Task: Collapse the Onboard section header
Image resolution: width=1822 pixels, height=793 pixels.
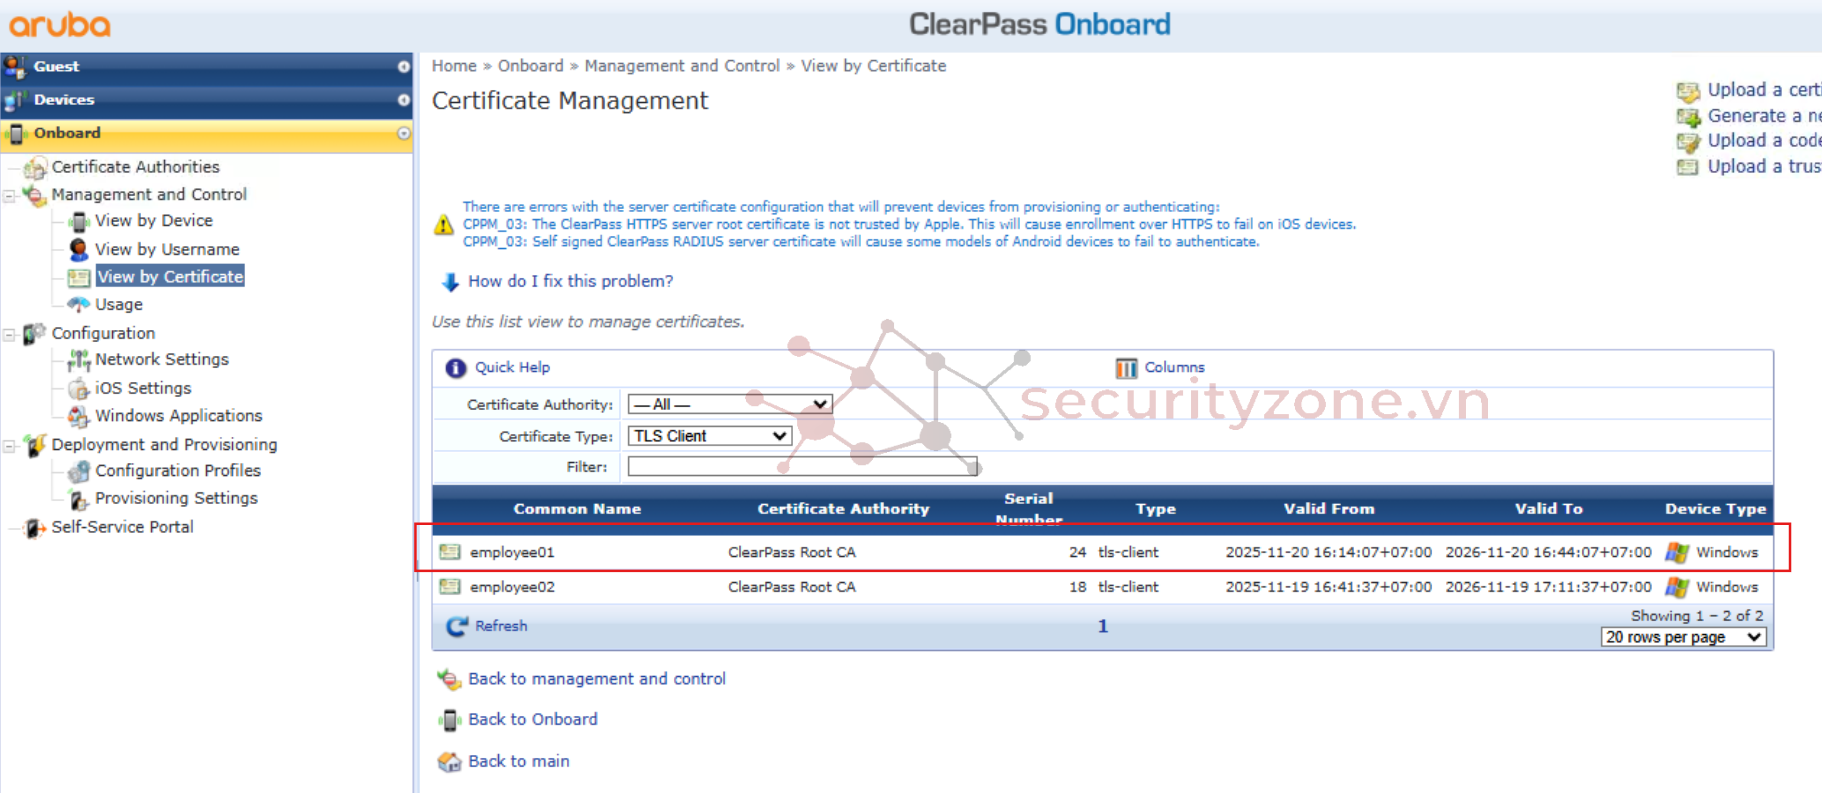Action: point(206,133)
